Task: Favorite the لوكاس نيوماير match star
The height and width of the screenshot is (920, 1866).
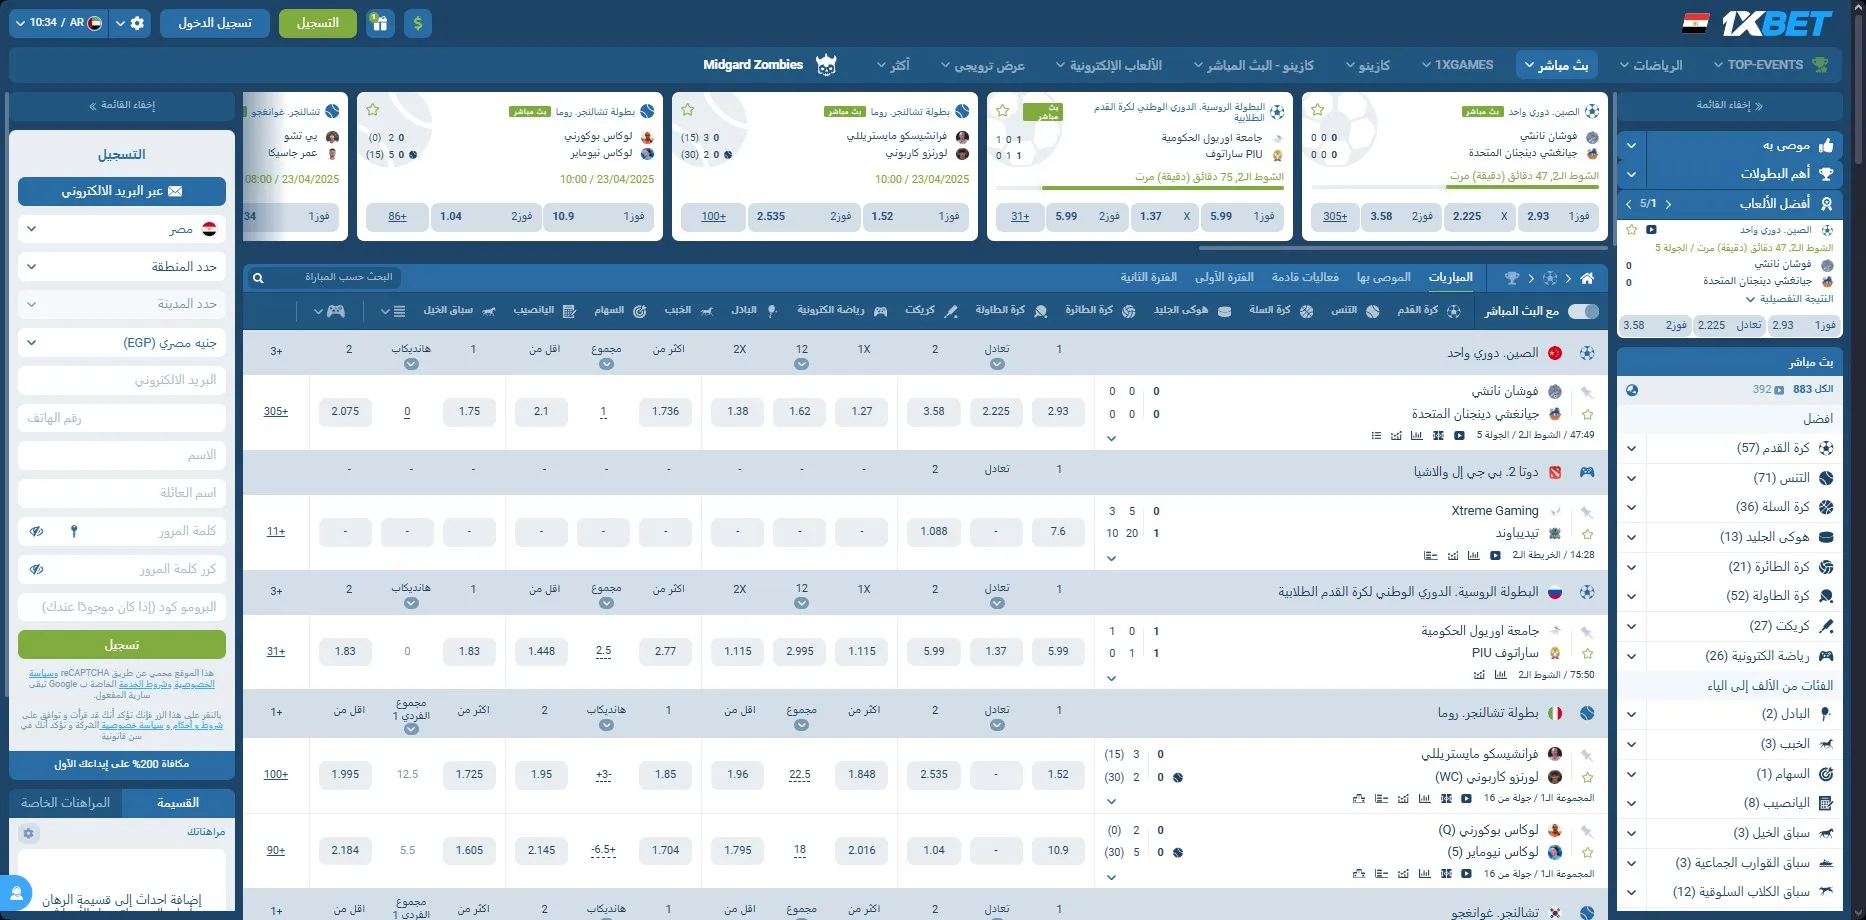Action: (1587, 853)
